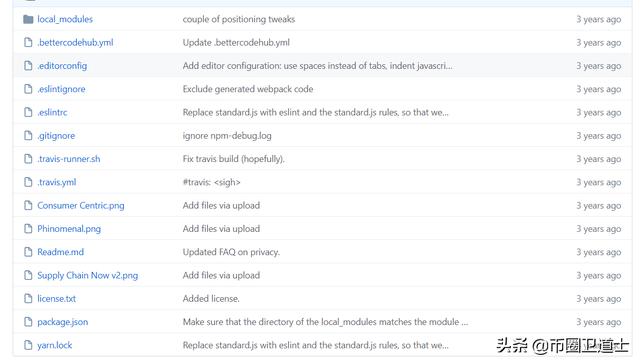Click the file icon beside Readme.md

tap(28, 252)
